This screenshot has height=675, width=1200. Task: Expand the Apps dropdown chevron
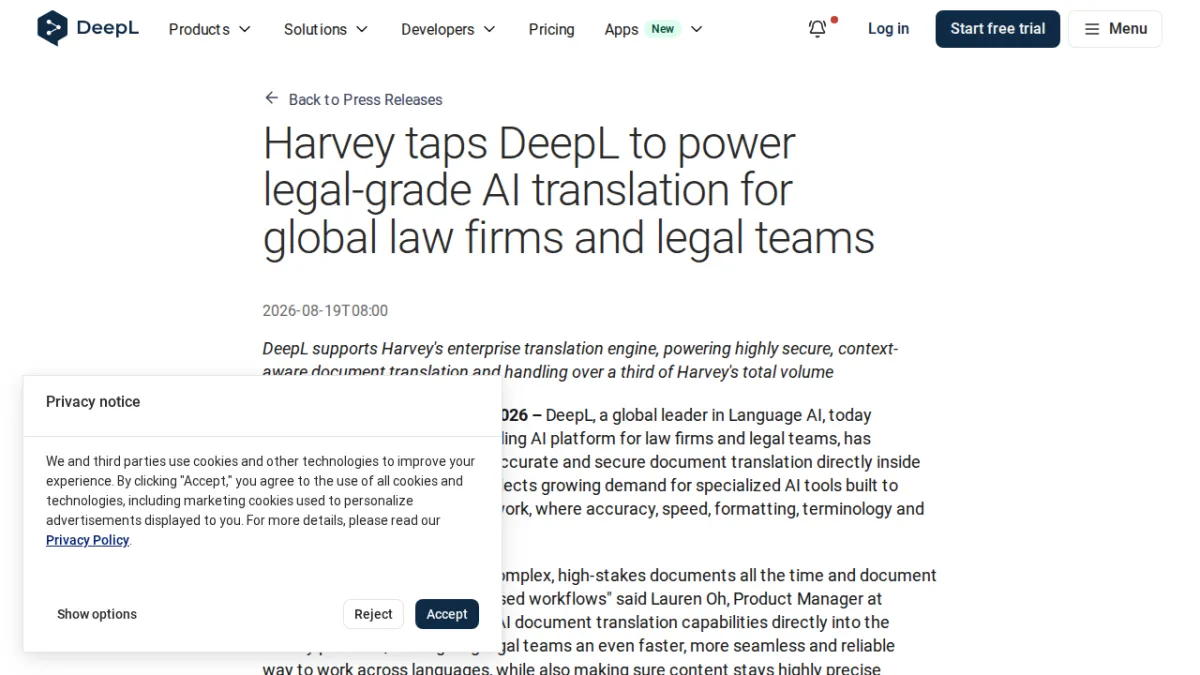pos(697,30)
